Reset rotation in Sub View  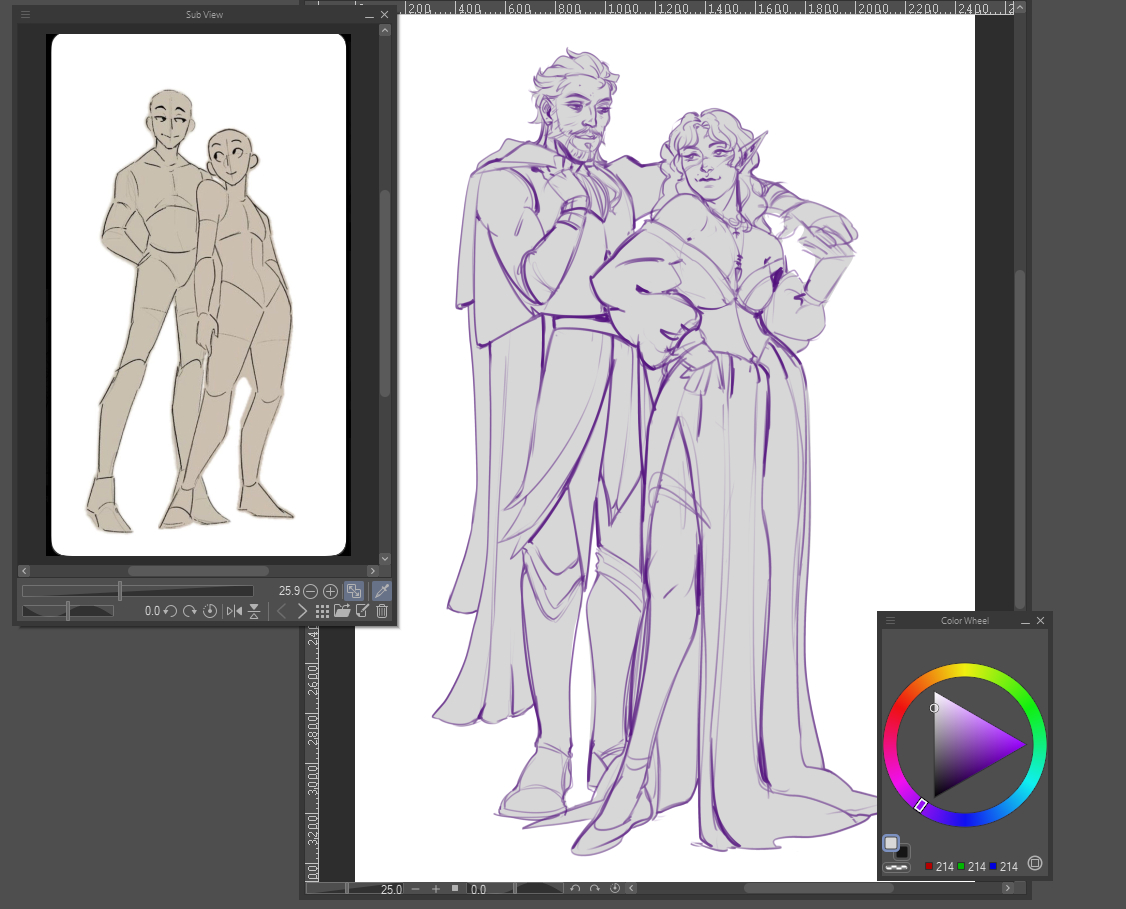pyautogui.click(x=209, y=611)
